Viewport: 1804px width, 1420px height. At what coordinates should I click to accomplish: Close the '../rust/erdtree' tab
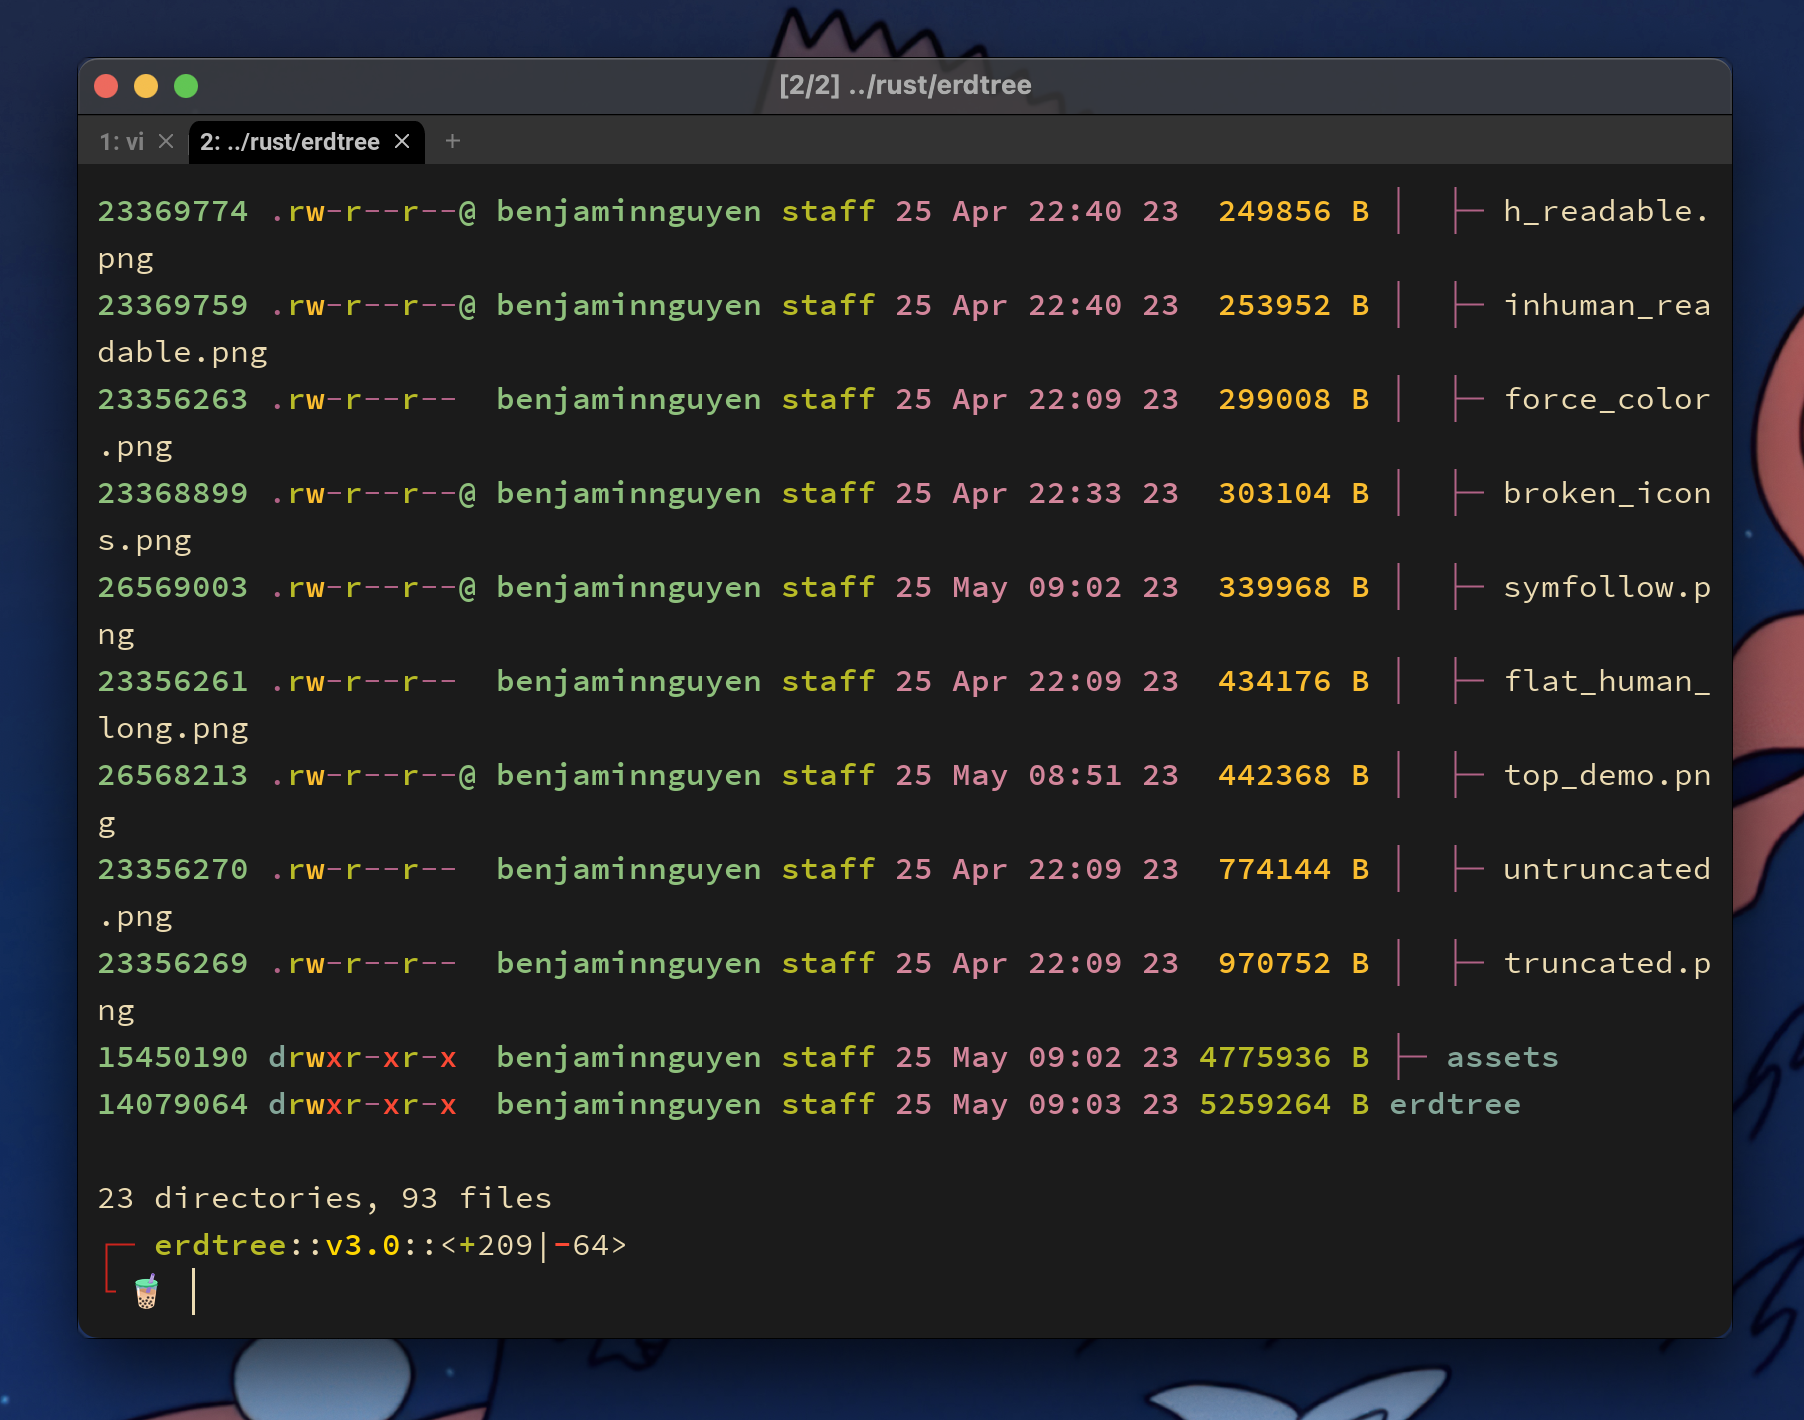click(402, 141)
